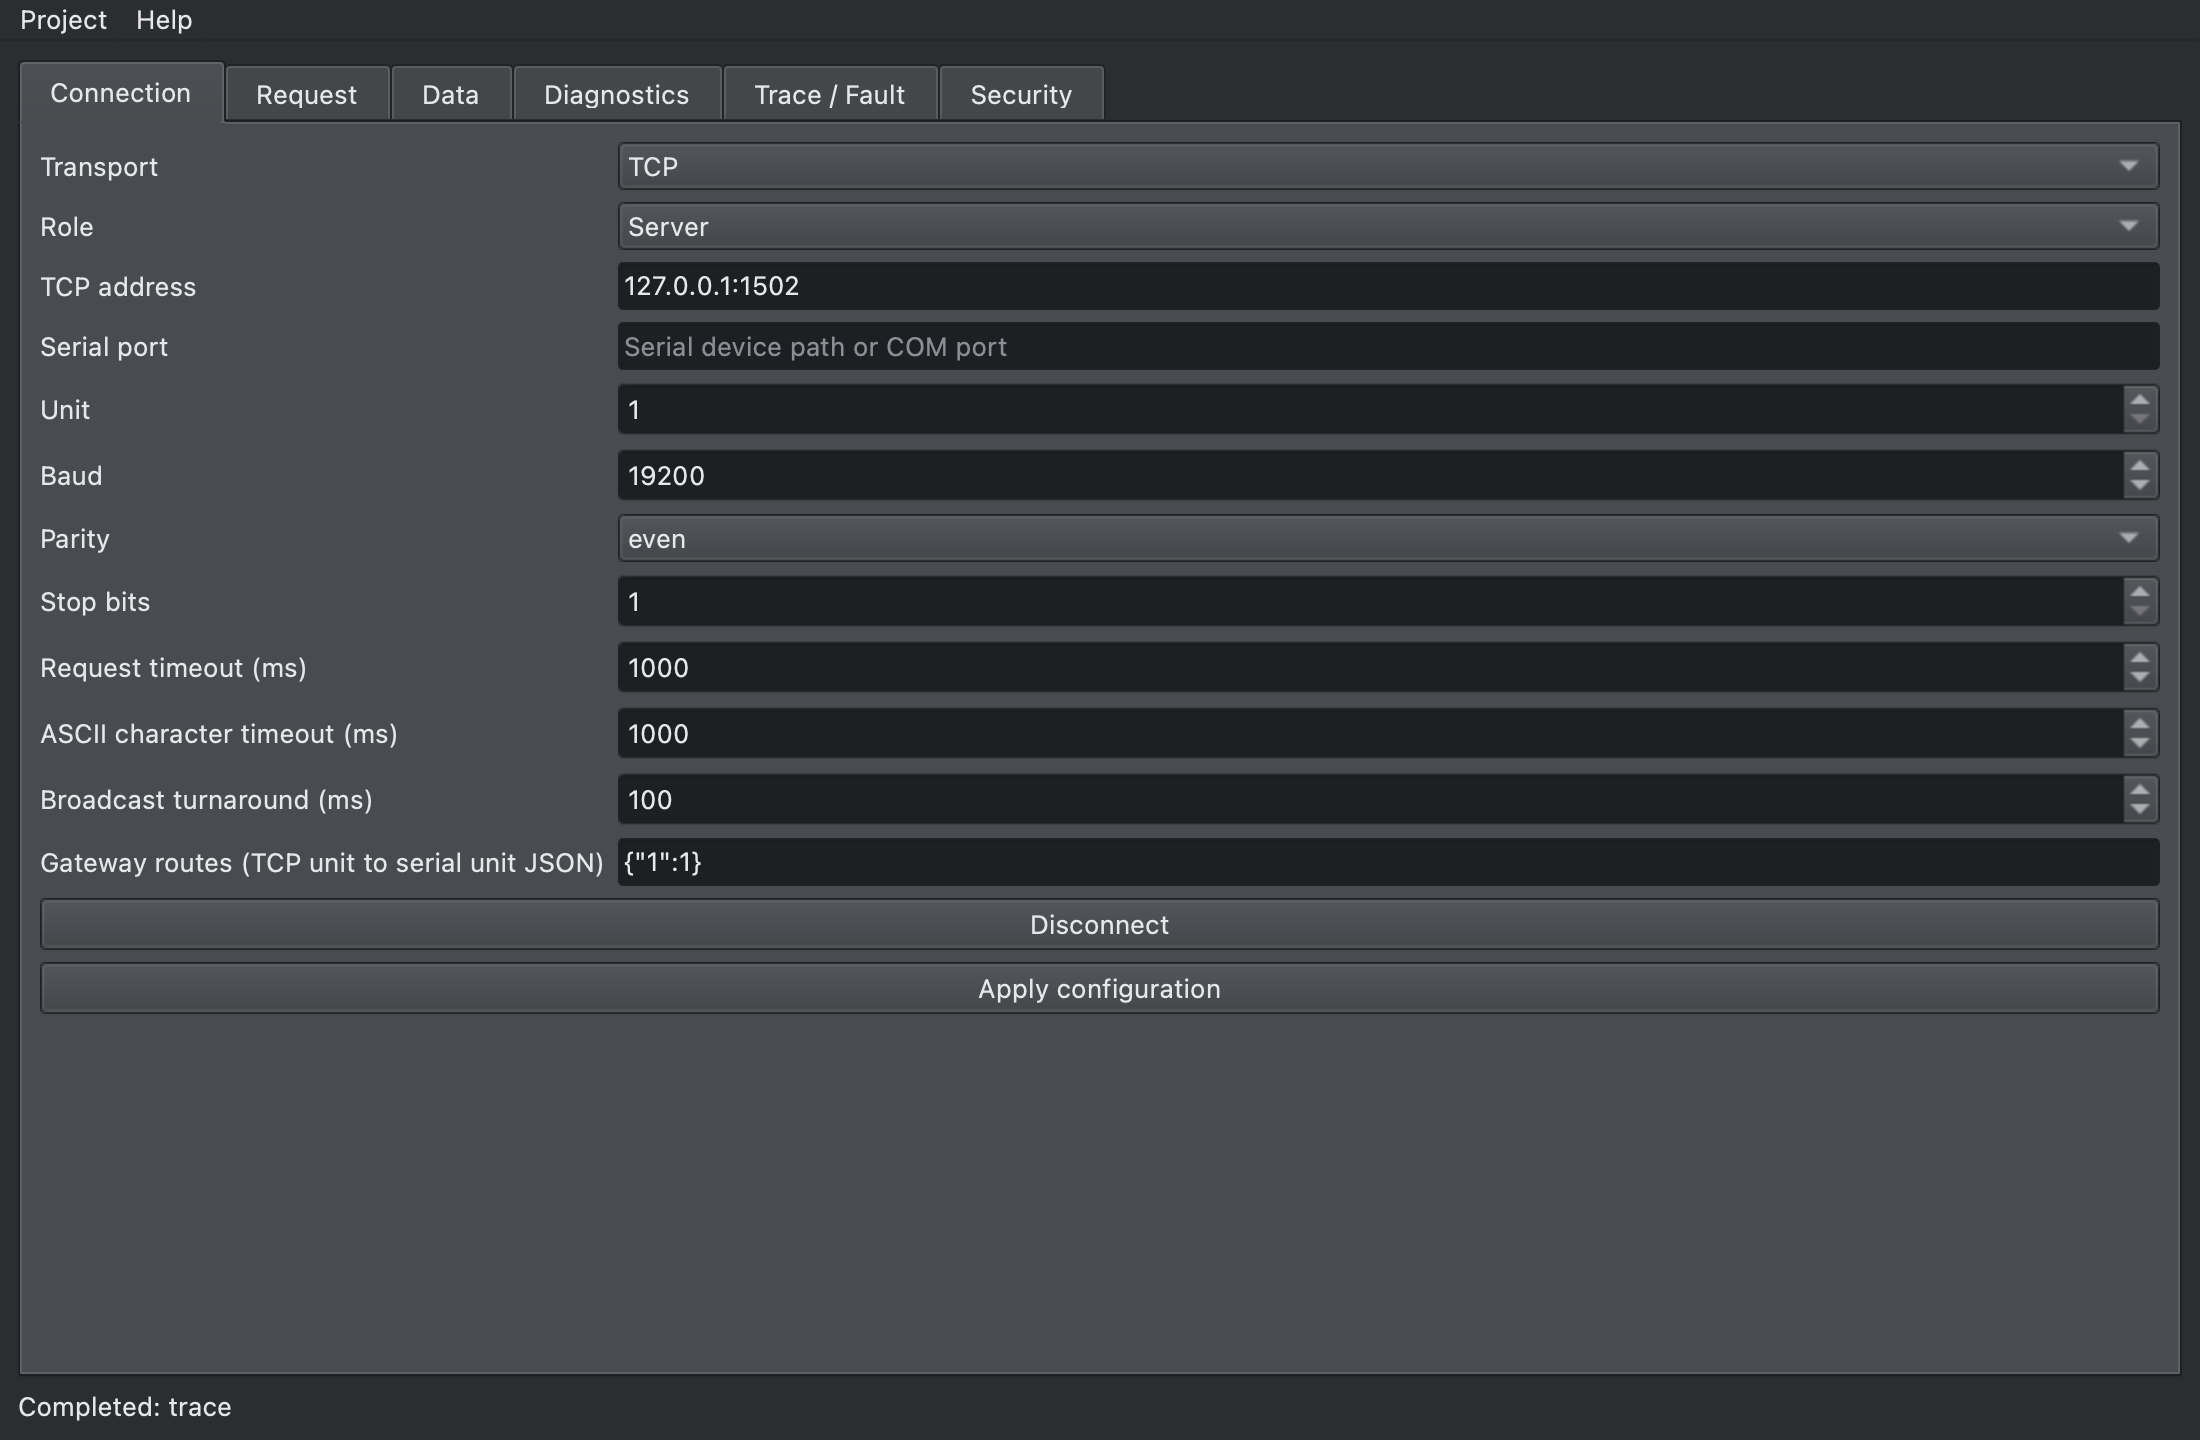Click the Apply configuration button
Image resolution: width=2200 pixels, height=1440 pixels.
pos(1099,988)
